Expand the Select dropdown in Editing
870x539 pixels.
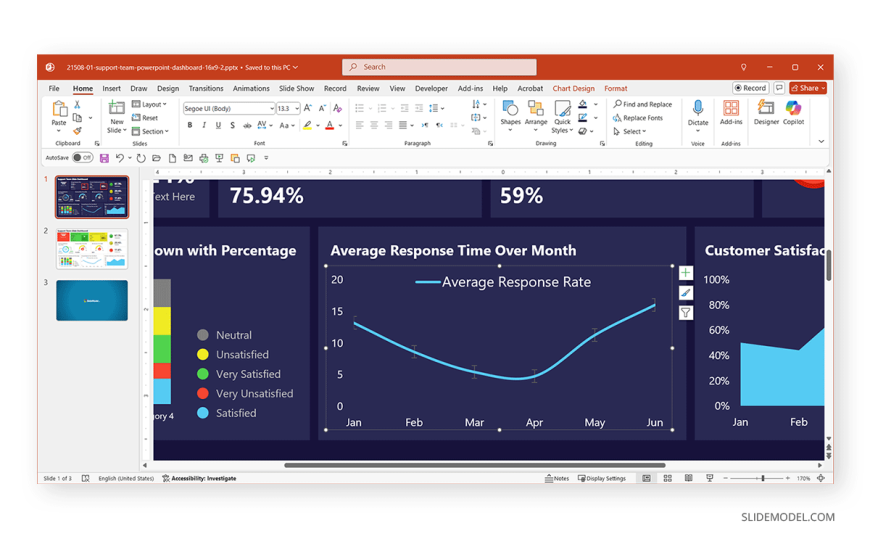coord(630,132)
